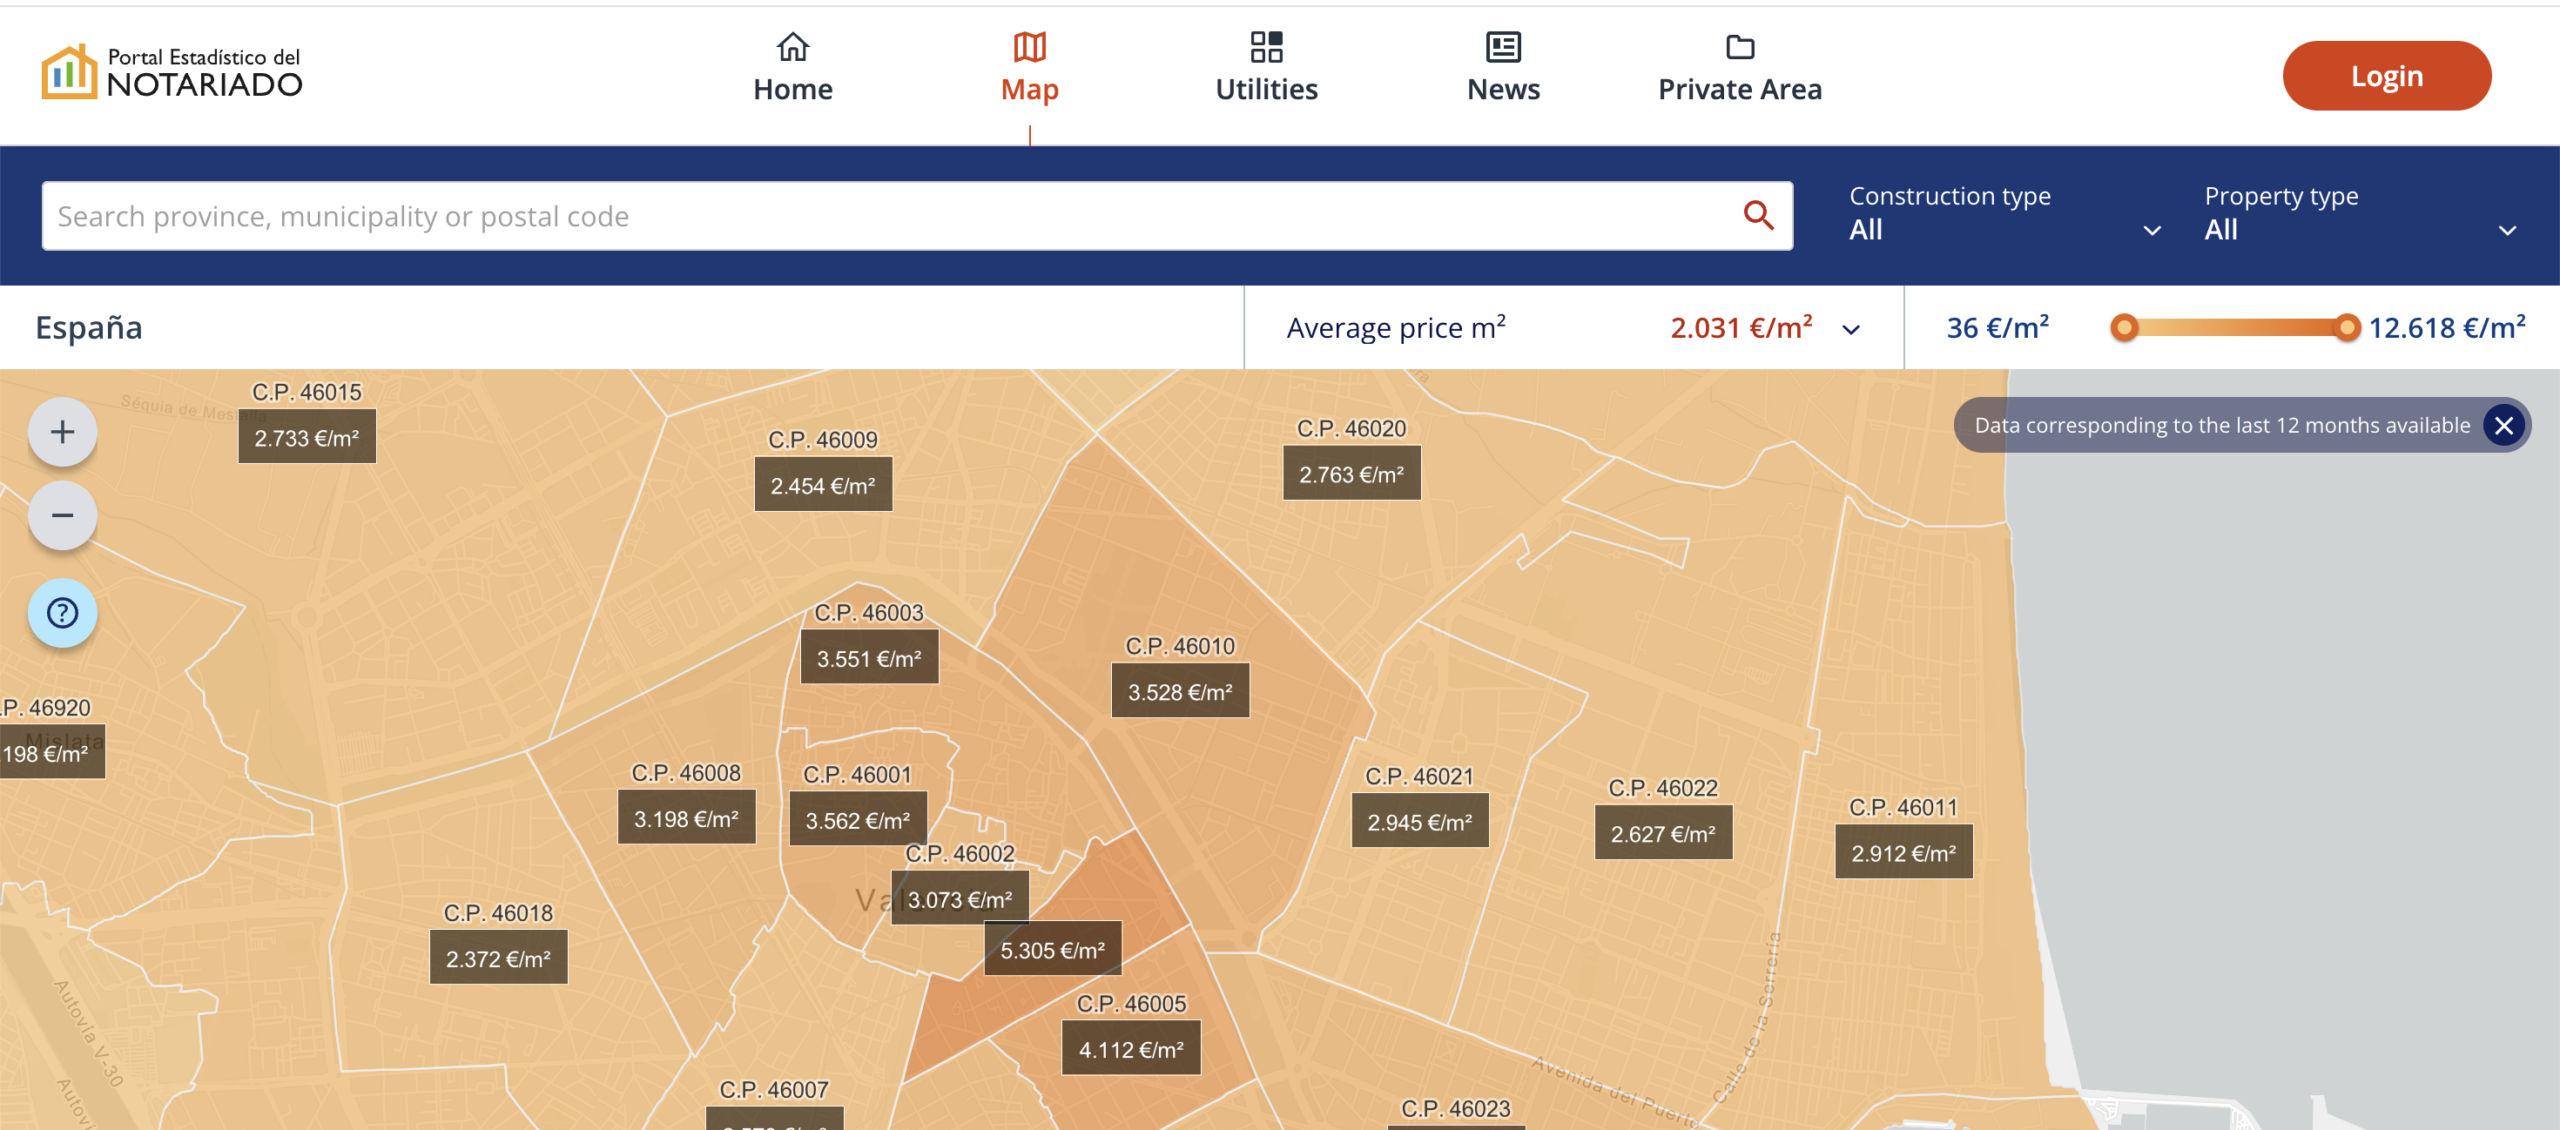Dismiss the last 12 months data notice
2560x1130 pixels.
[x=2504, y=426]
